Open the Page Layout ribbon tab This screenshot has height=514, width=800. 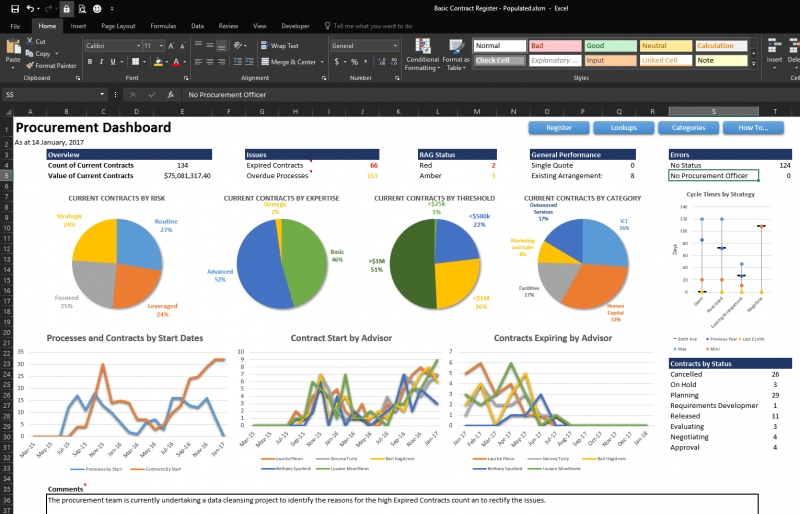point(118,26)
